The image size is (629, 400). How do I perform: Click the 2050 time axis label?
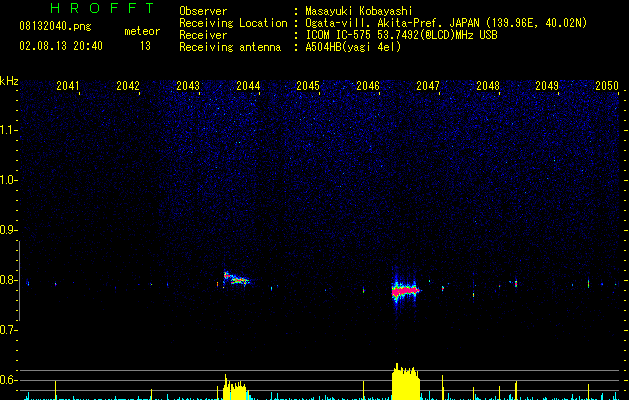(x=607, y=86)
